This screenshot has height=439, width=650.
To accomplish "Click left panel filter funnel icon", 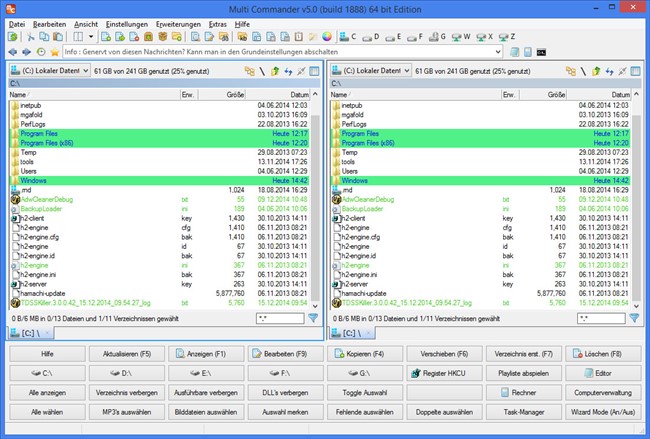I will pyautogui.click(x=313, y=318).
